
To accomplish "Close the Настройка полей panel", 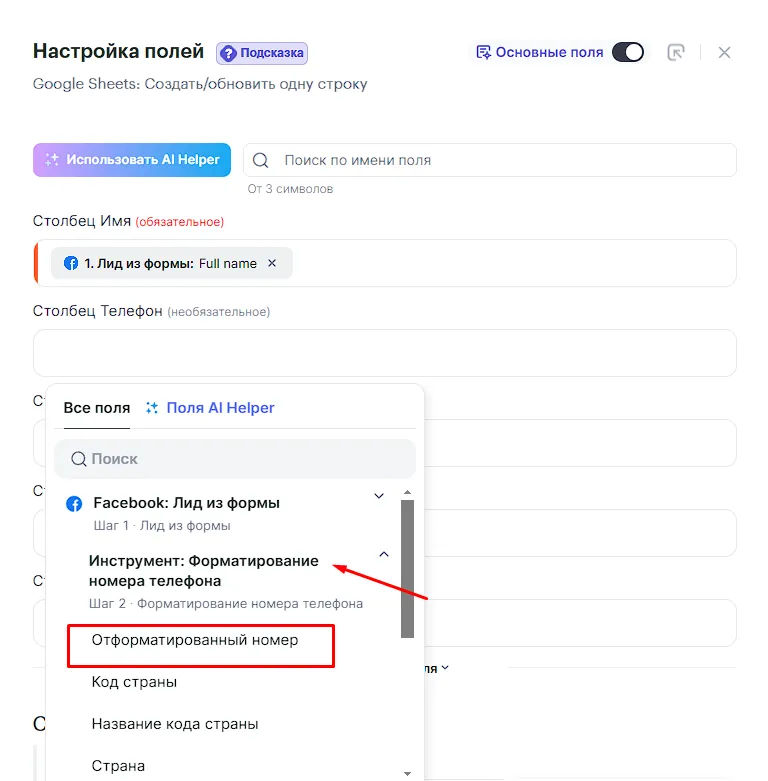I will click(x=725, y=52).
